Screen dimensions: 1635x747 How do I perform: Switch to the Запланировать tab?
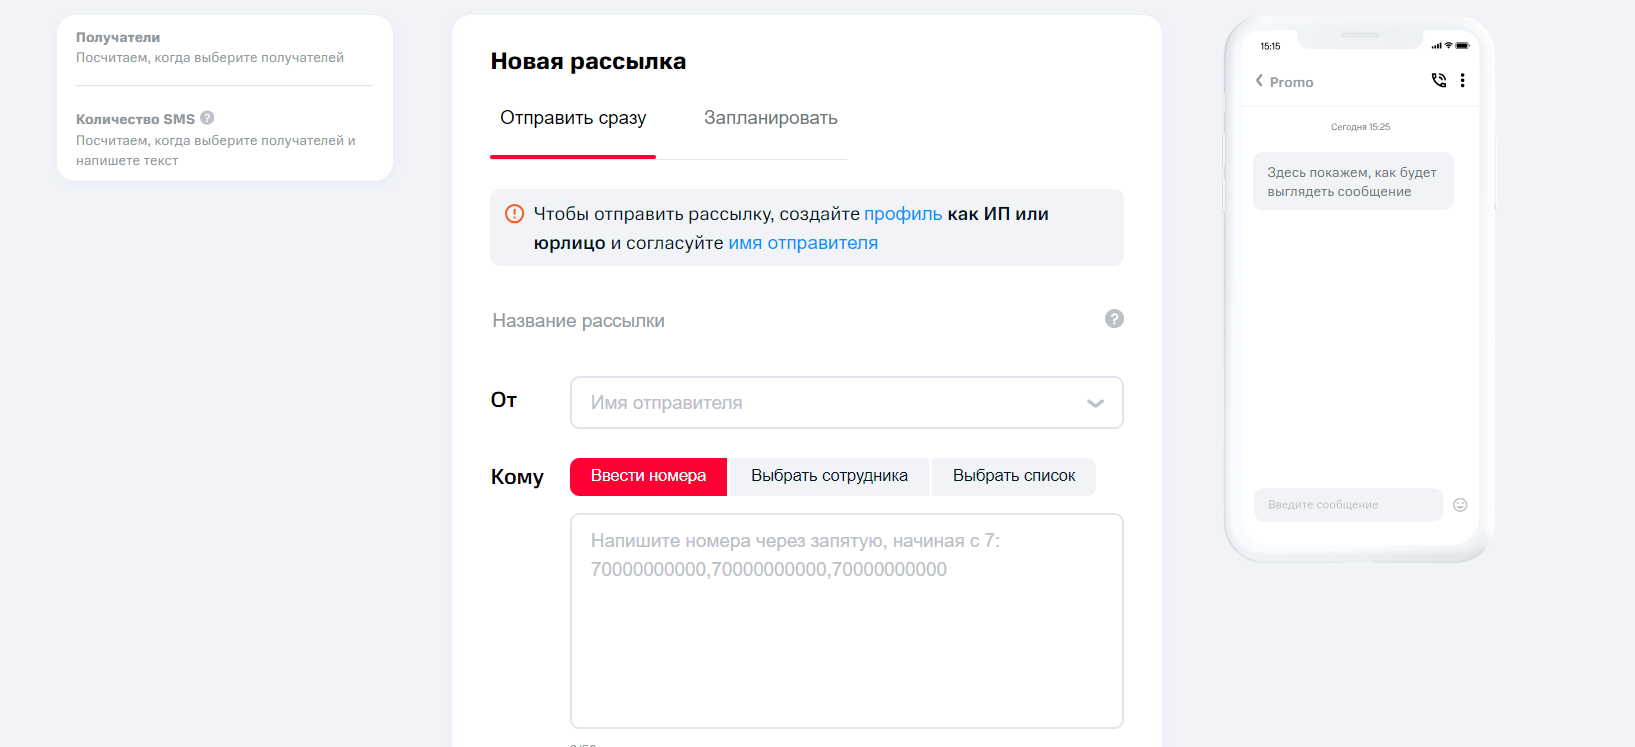point(770,118)
